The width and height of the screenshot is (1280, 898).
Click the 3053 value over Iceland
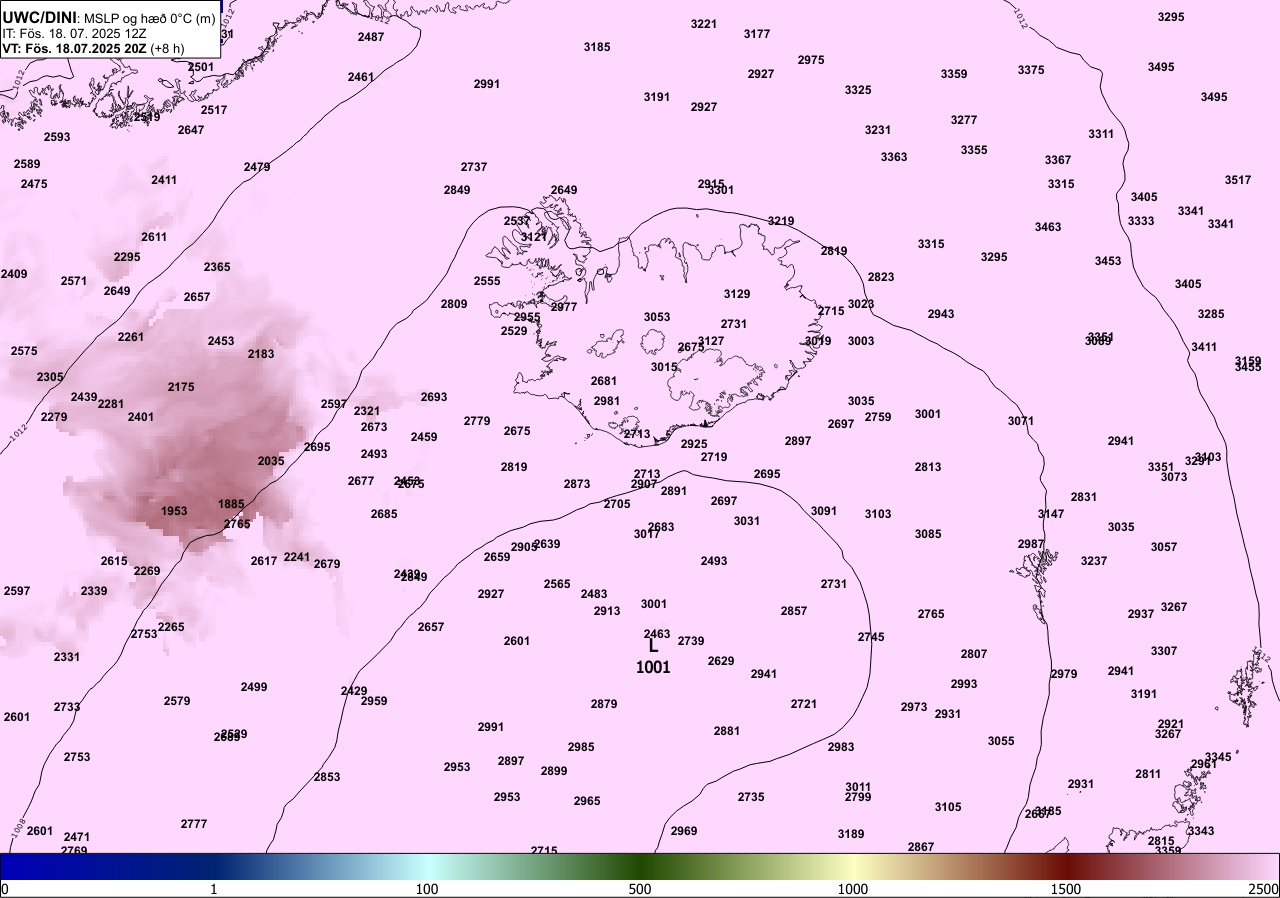coord(657,317)
